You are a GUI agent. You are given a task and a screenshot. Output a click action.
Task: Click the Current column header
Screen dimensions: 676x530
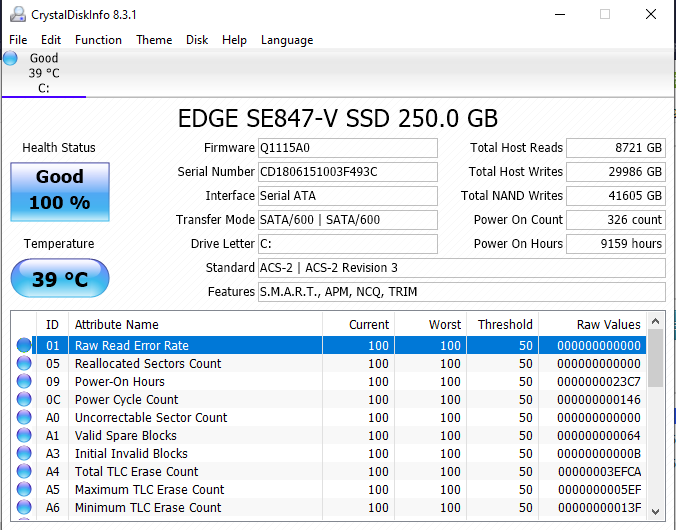point(358,324)
